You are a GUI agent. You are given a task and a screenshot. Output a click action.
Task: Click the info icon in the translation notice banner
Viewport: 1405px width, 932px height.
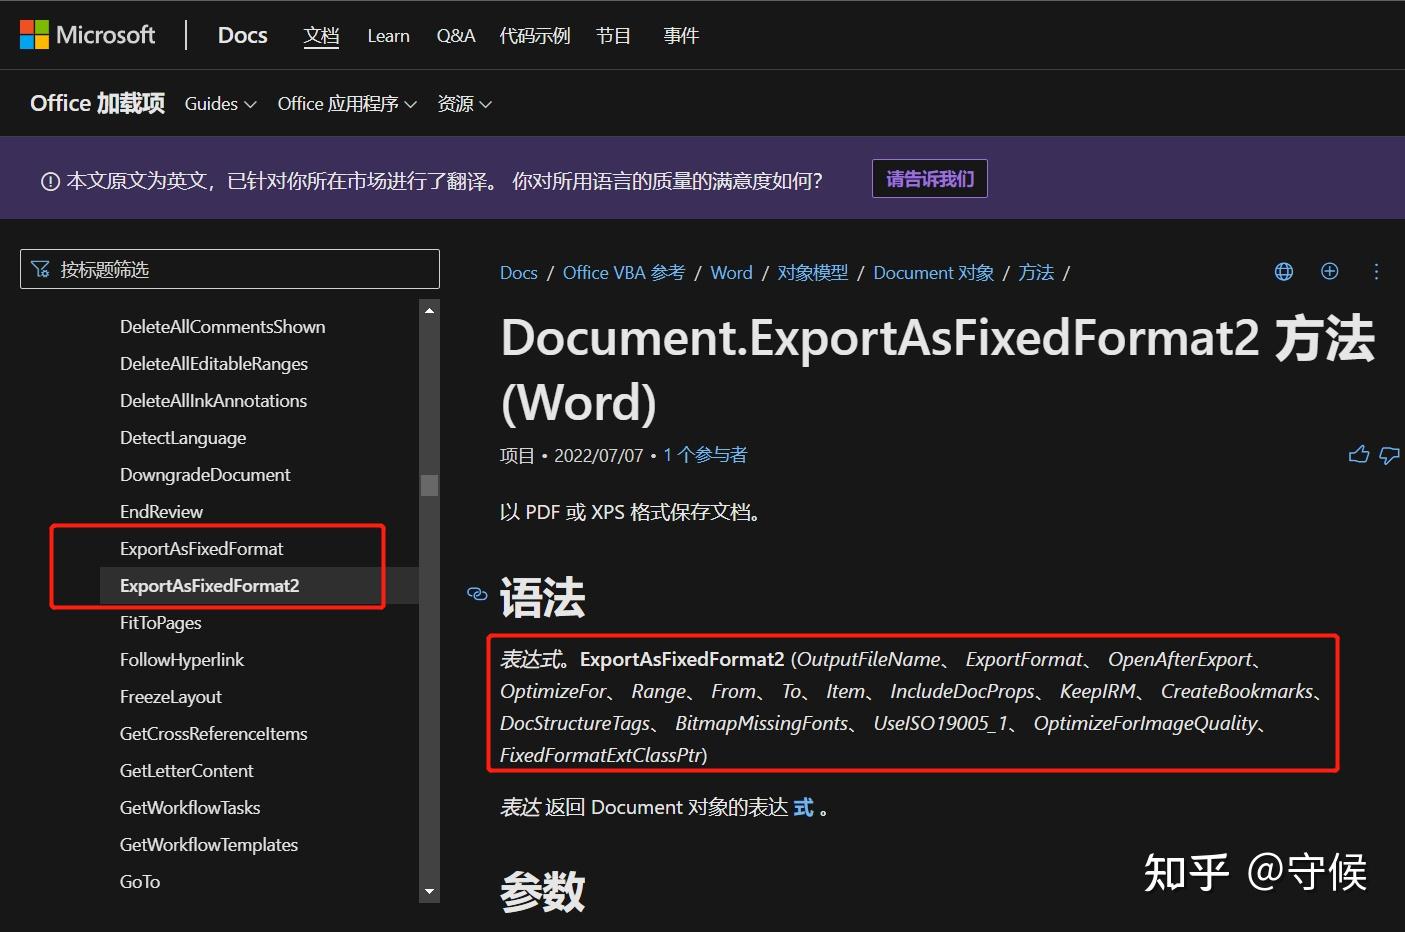coord(49,180)
